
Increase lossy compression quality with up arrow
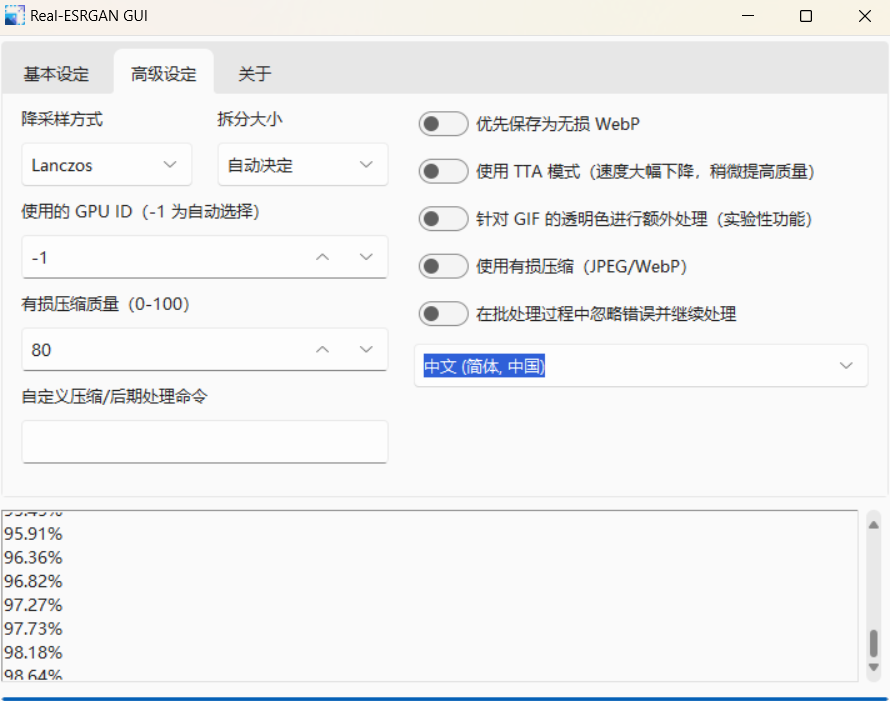322,349
